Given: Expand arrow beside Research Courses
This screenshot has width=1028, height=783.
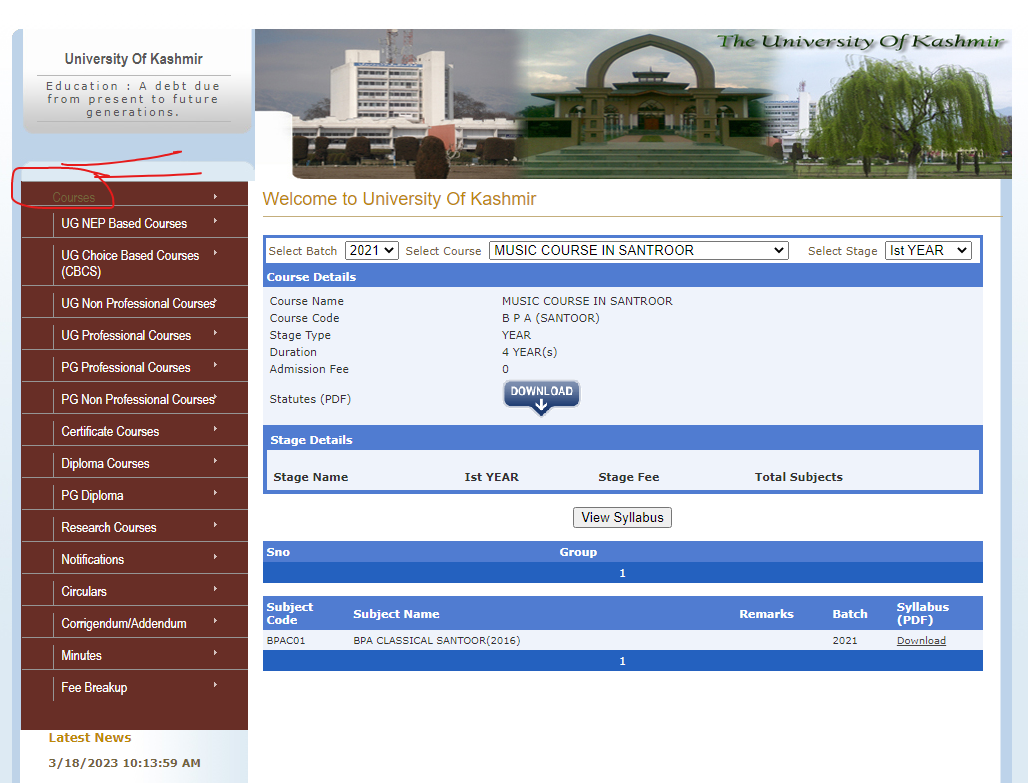Looking at the screenshot, I should (x=215, y=525).
